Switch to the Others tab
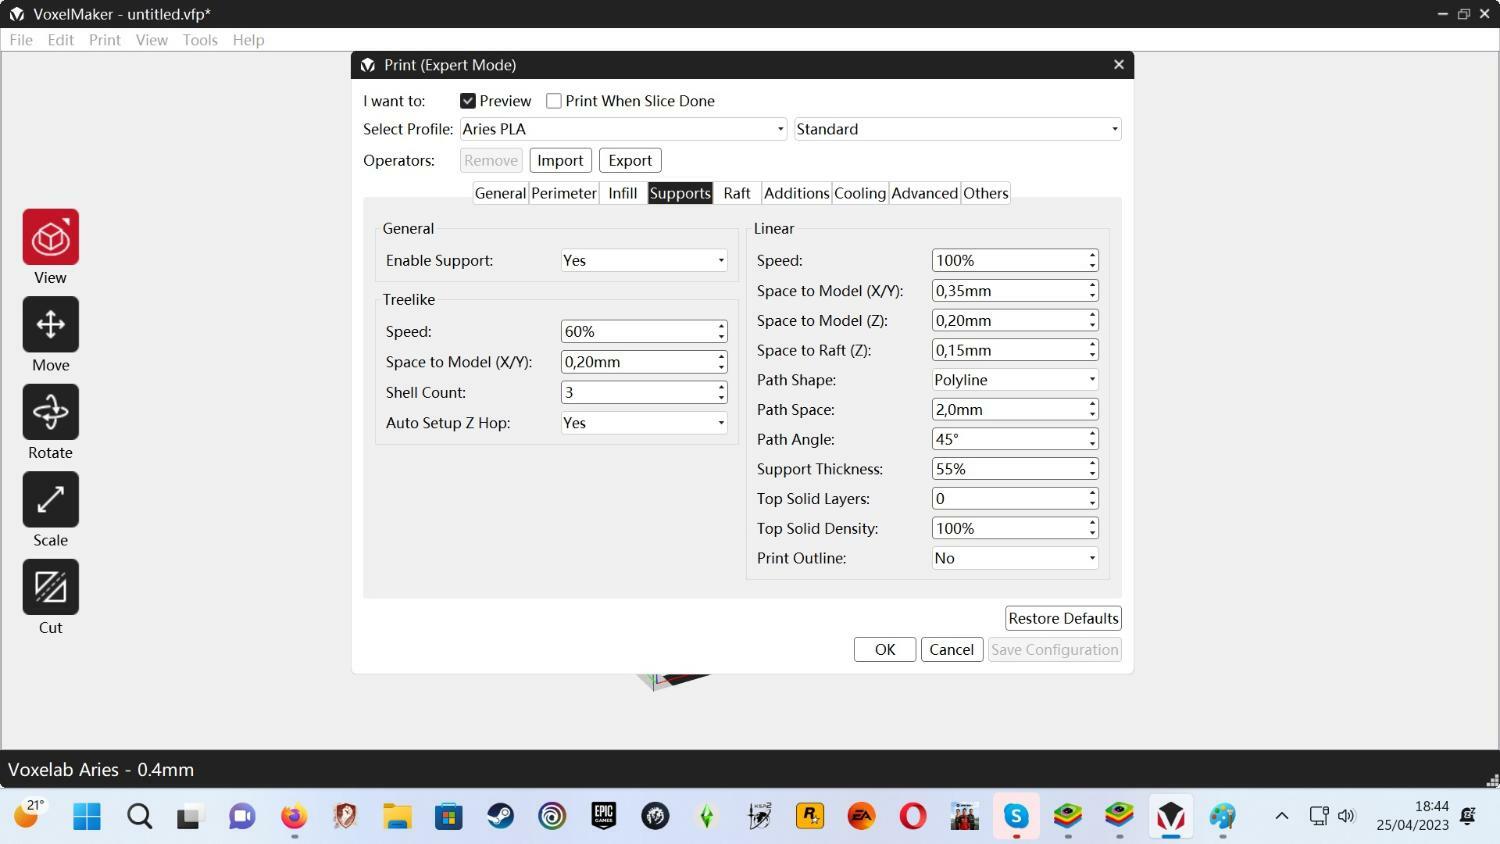The height and width of the screenshot is (844, 1500). (986, 193)
